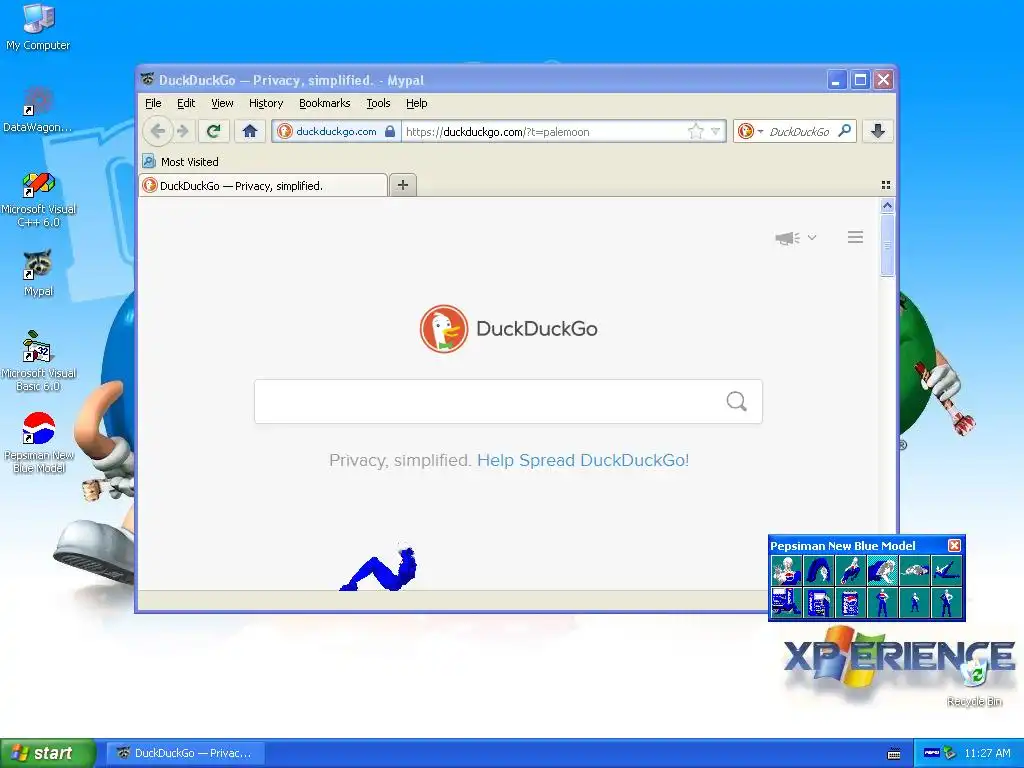Open the Help menu

417,103
